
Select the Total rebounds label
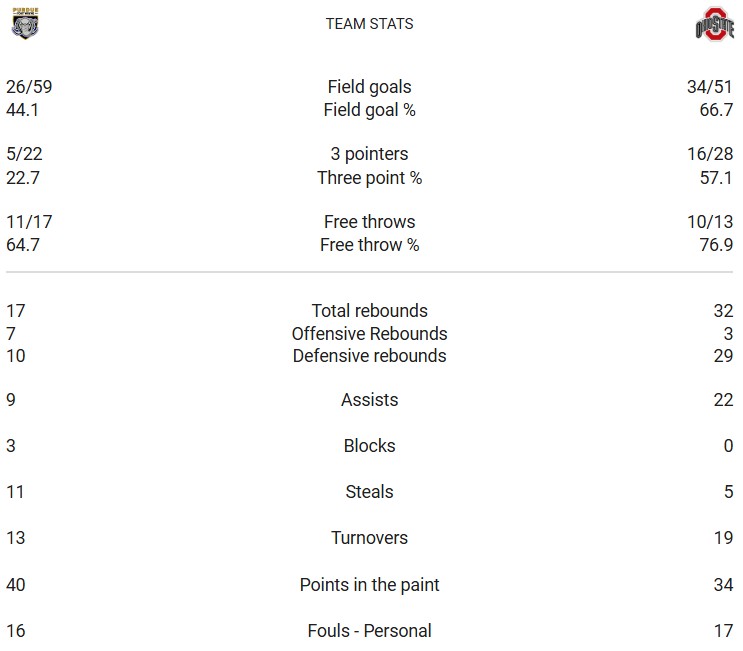click(369, 311)
